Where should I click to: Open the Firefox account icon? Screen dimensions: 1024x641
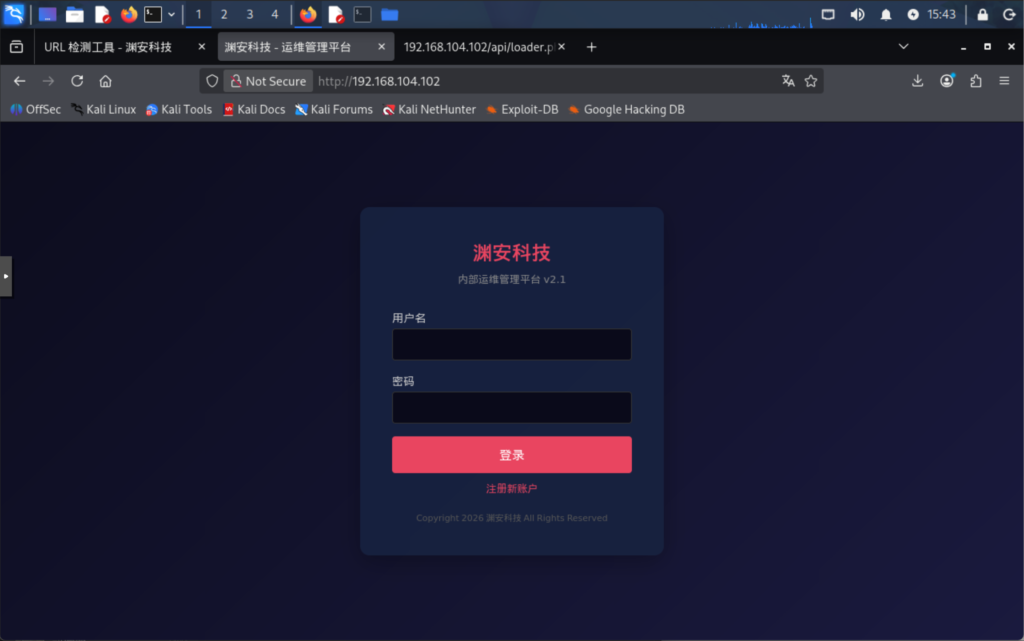[947, 81]
